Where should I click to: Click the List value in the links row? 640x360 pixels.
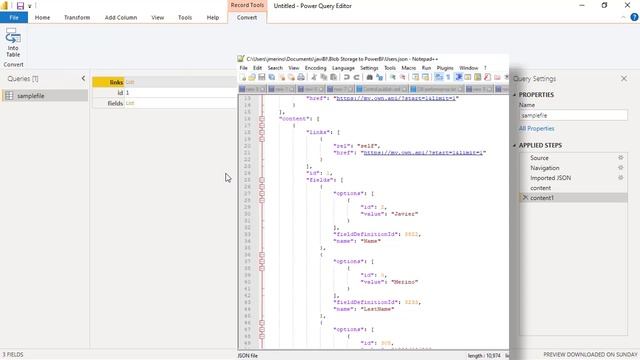click(130, 82)
